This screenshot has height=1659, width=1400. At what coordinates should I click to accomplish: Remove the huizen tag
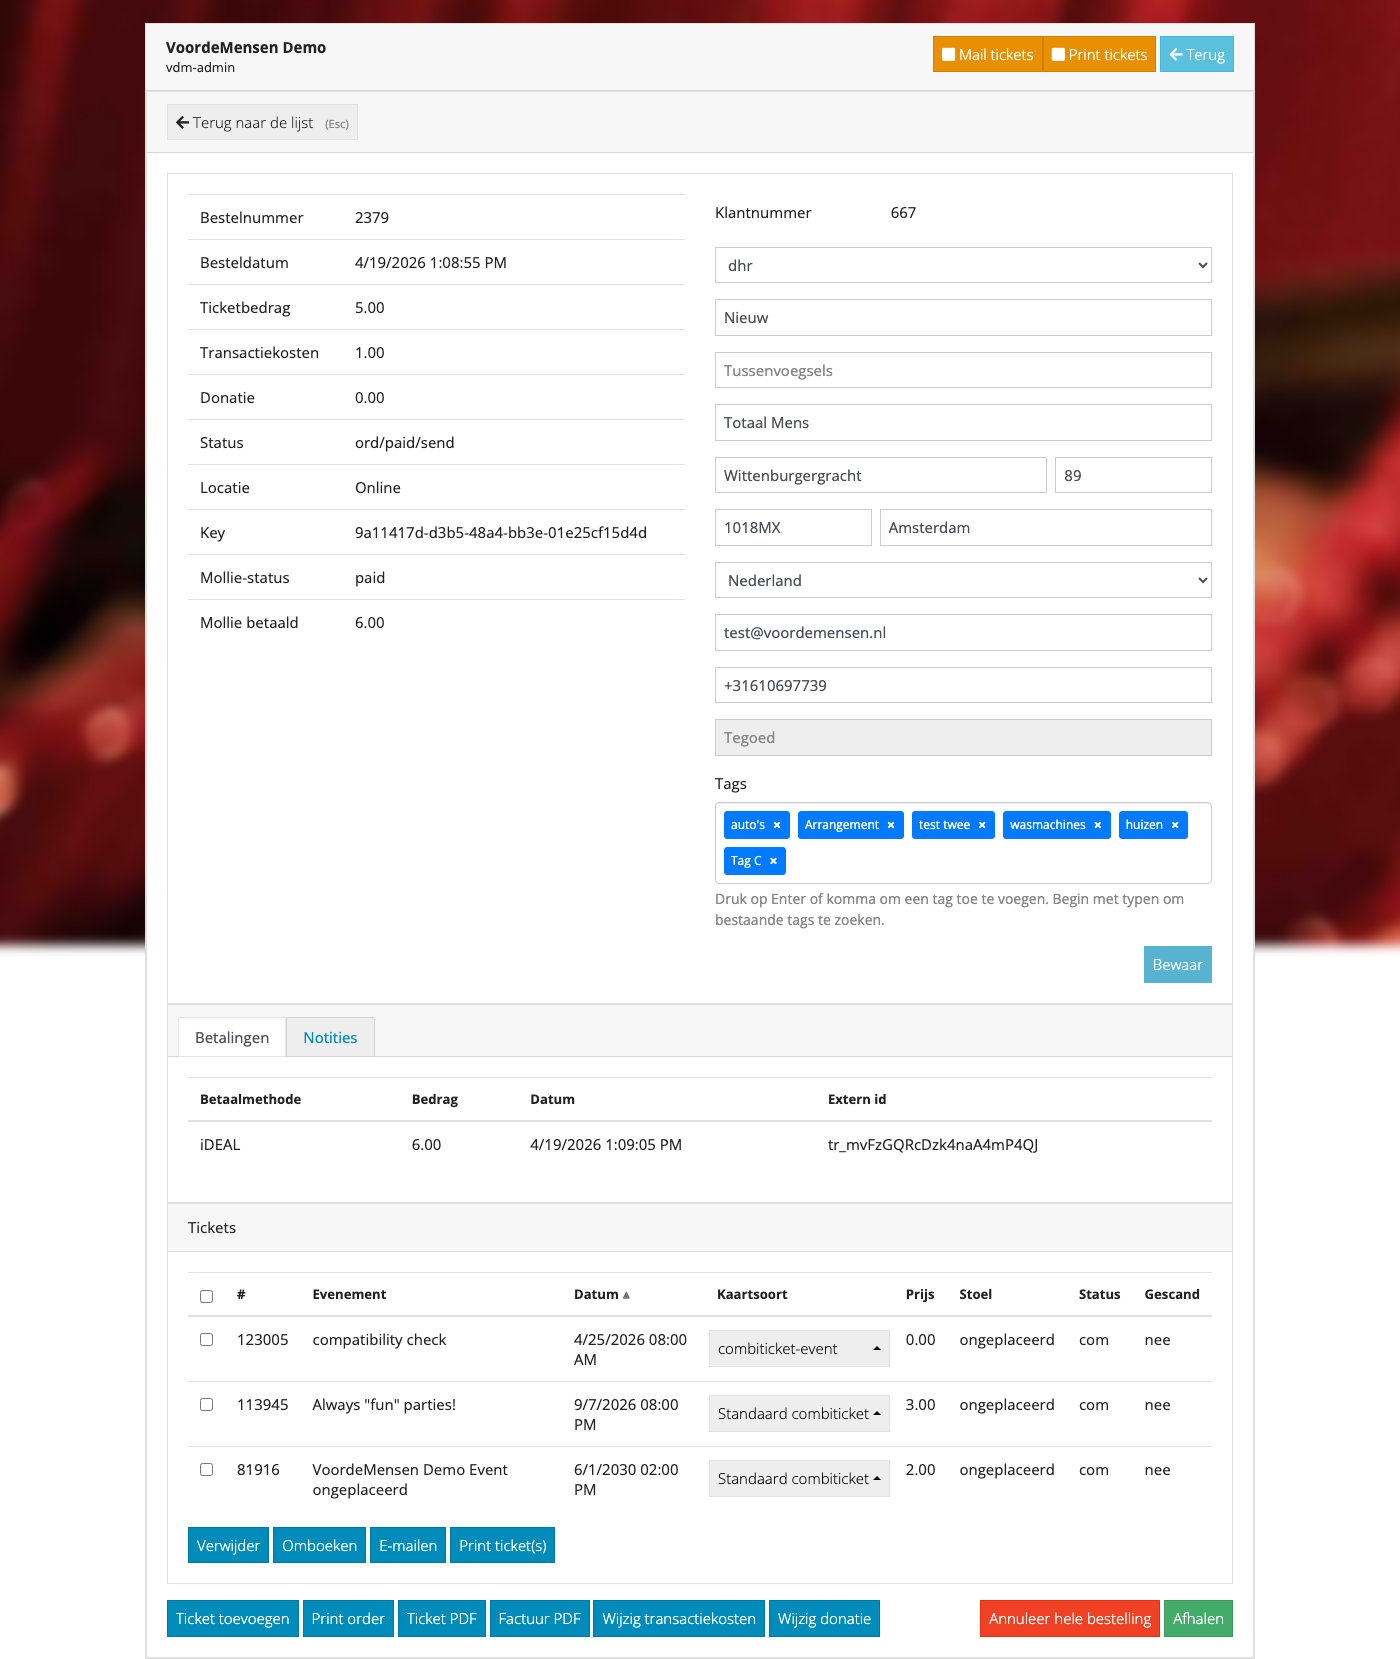pyautogui.click(x=1175, y=825)
